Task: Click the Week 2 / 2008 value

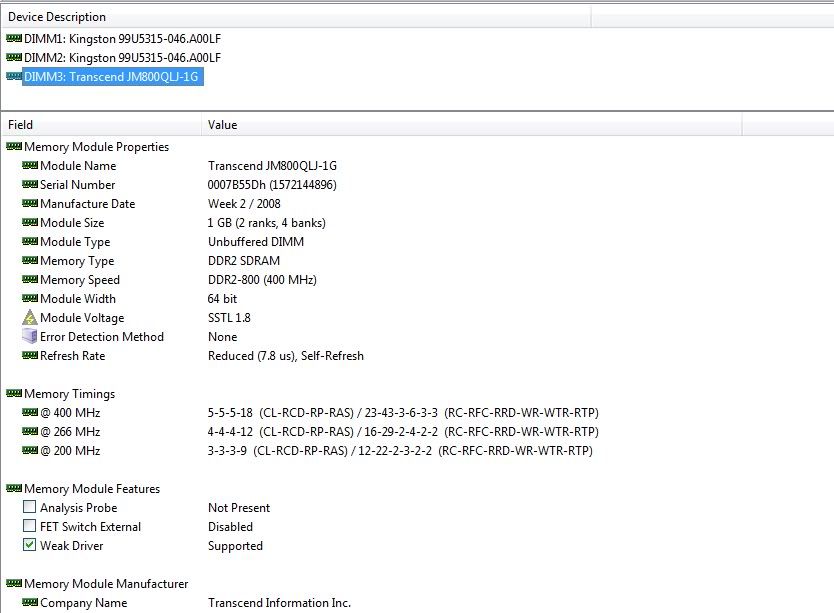Action: [x=244, y=204]
